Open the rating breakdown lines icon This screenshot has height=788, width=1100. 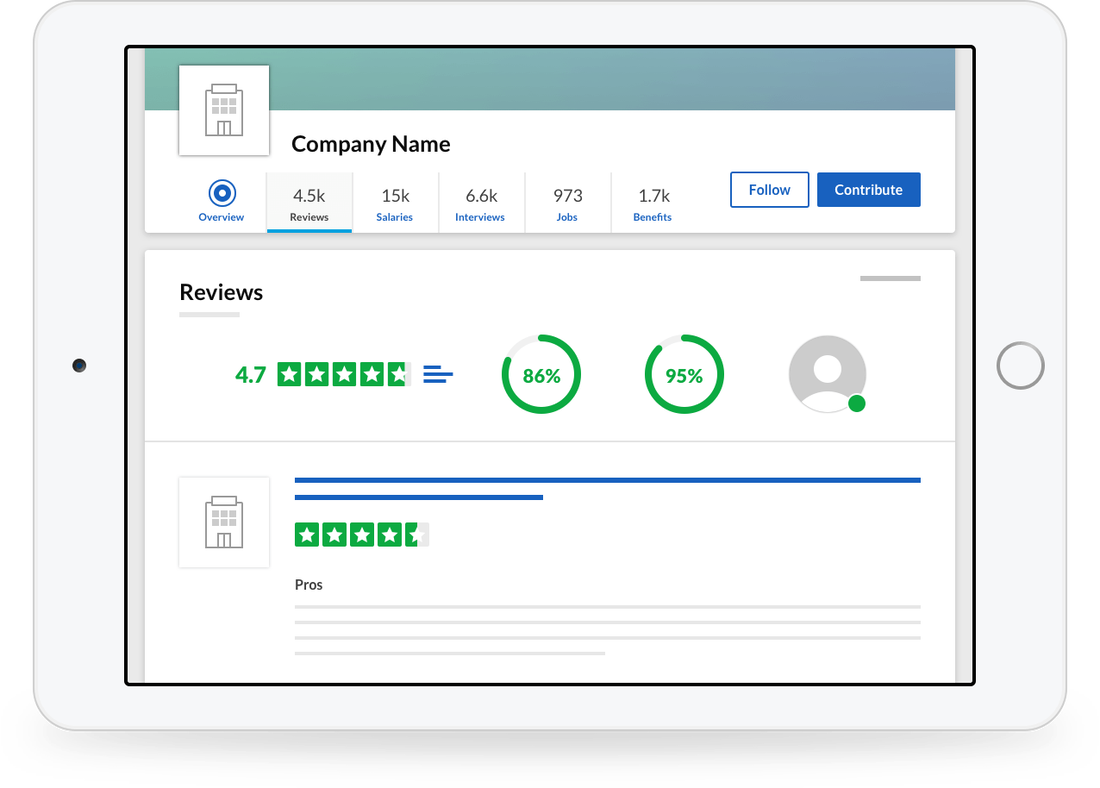coord(438,374)
